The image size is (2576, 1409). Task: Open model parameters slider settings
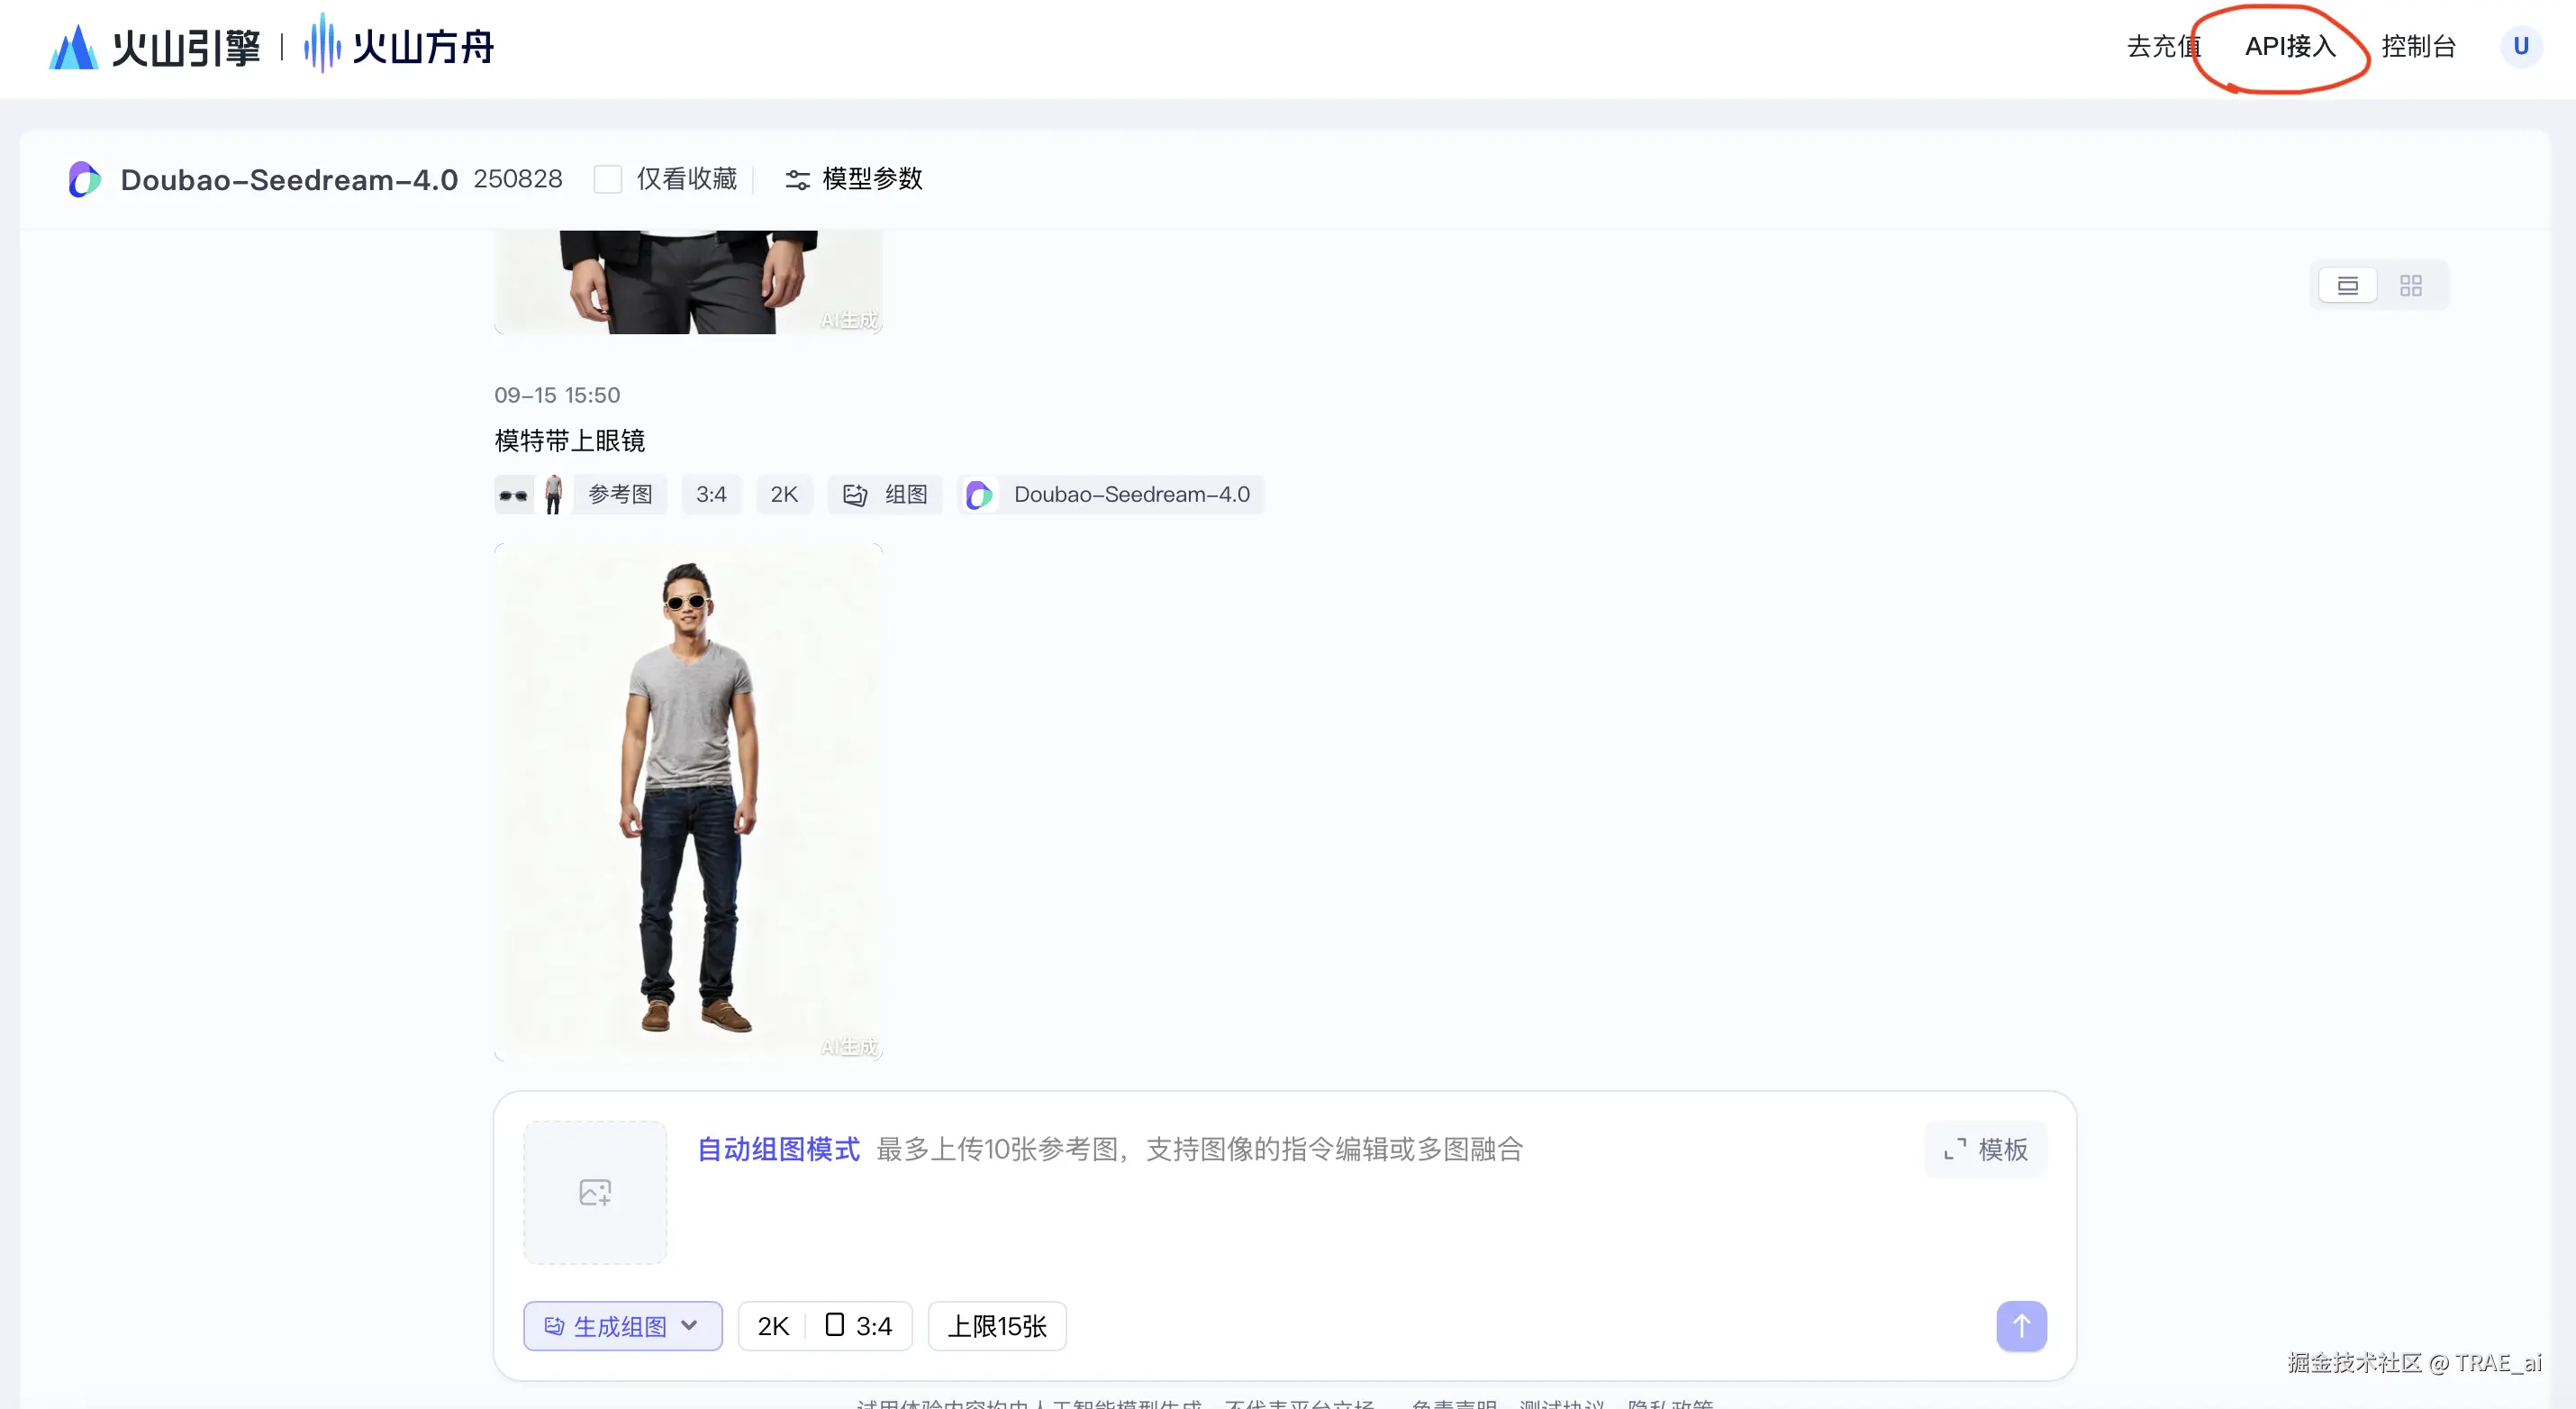[853, 179]
